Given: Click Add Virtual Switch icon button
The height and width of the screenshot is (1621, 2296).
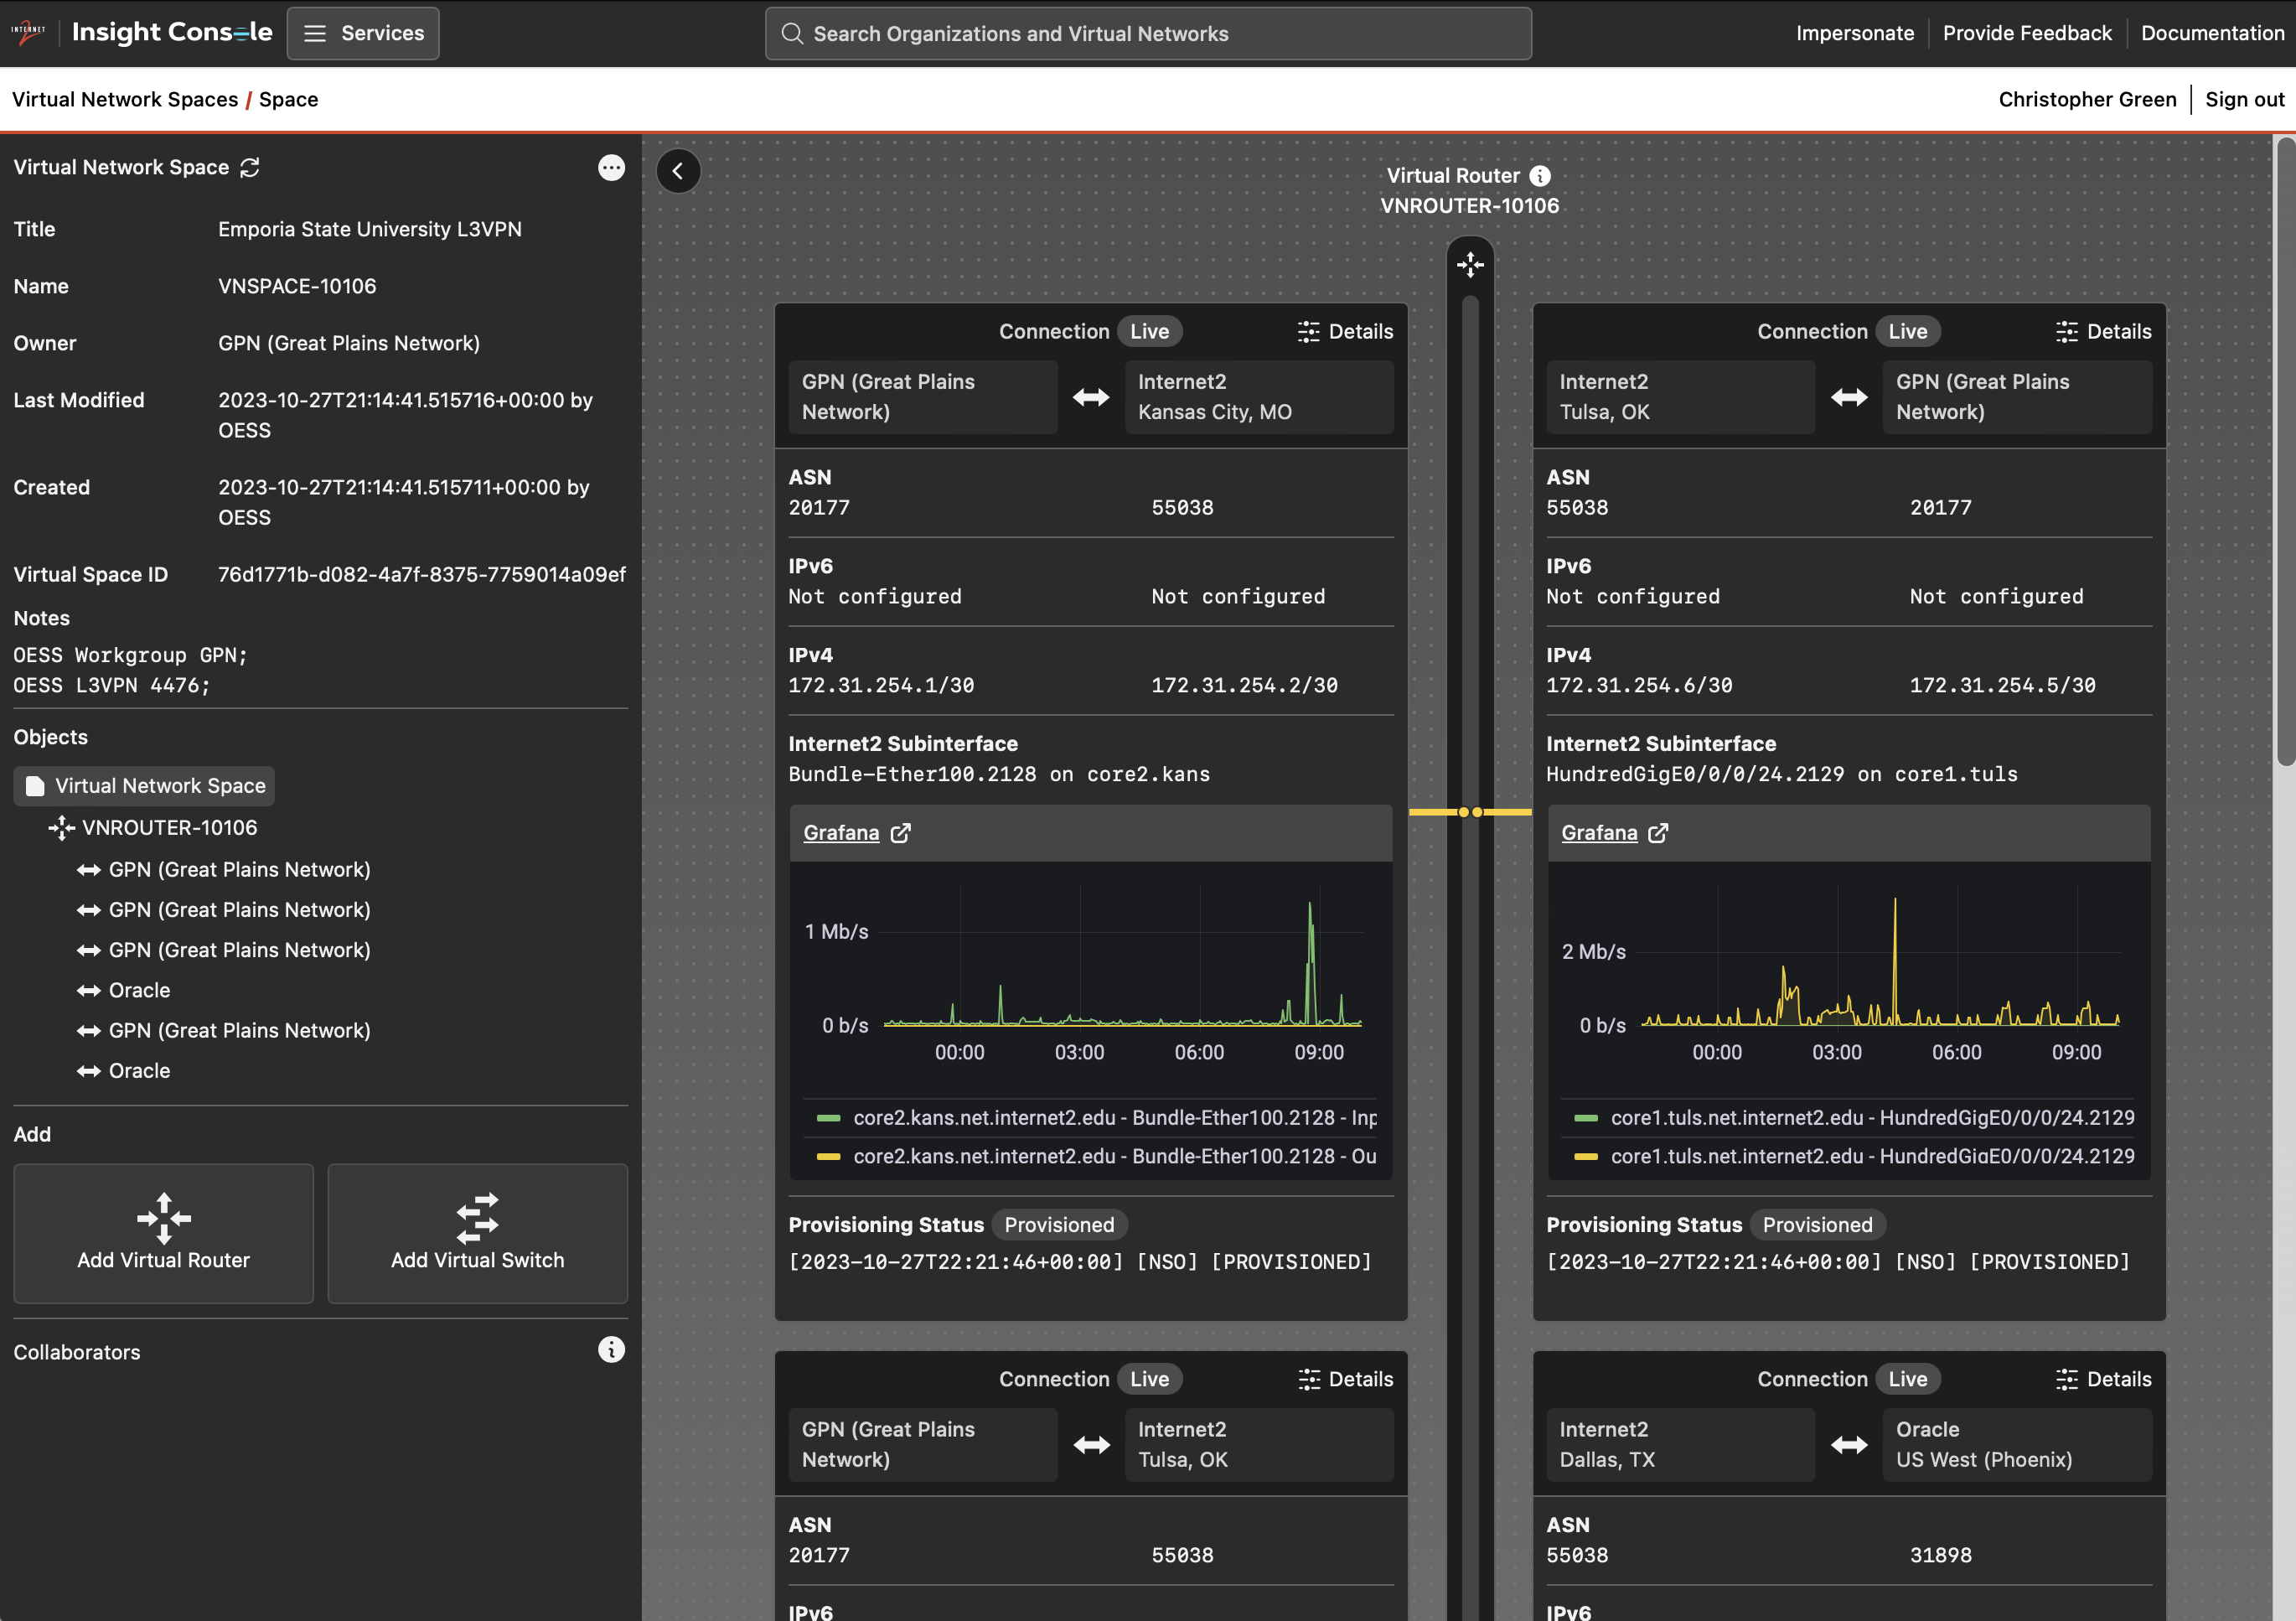Looking at the screenshot, I should point(477,1232).
